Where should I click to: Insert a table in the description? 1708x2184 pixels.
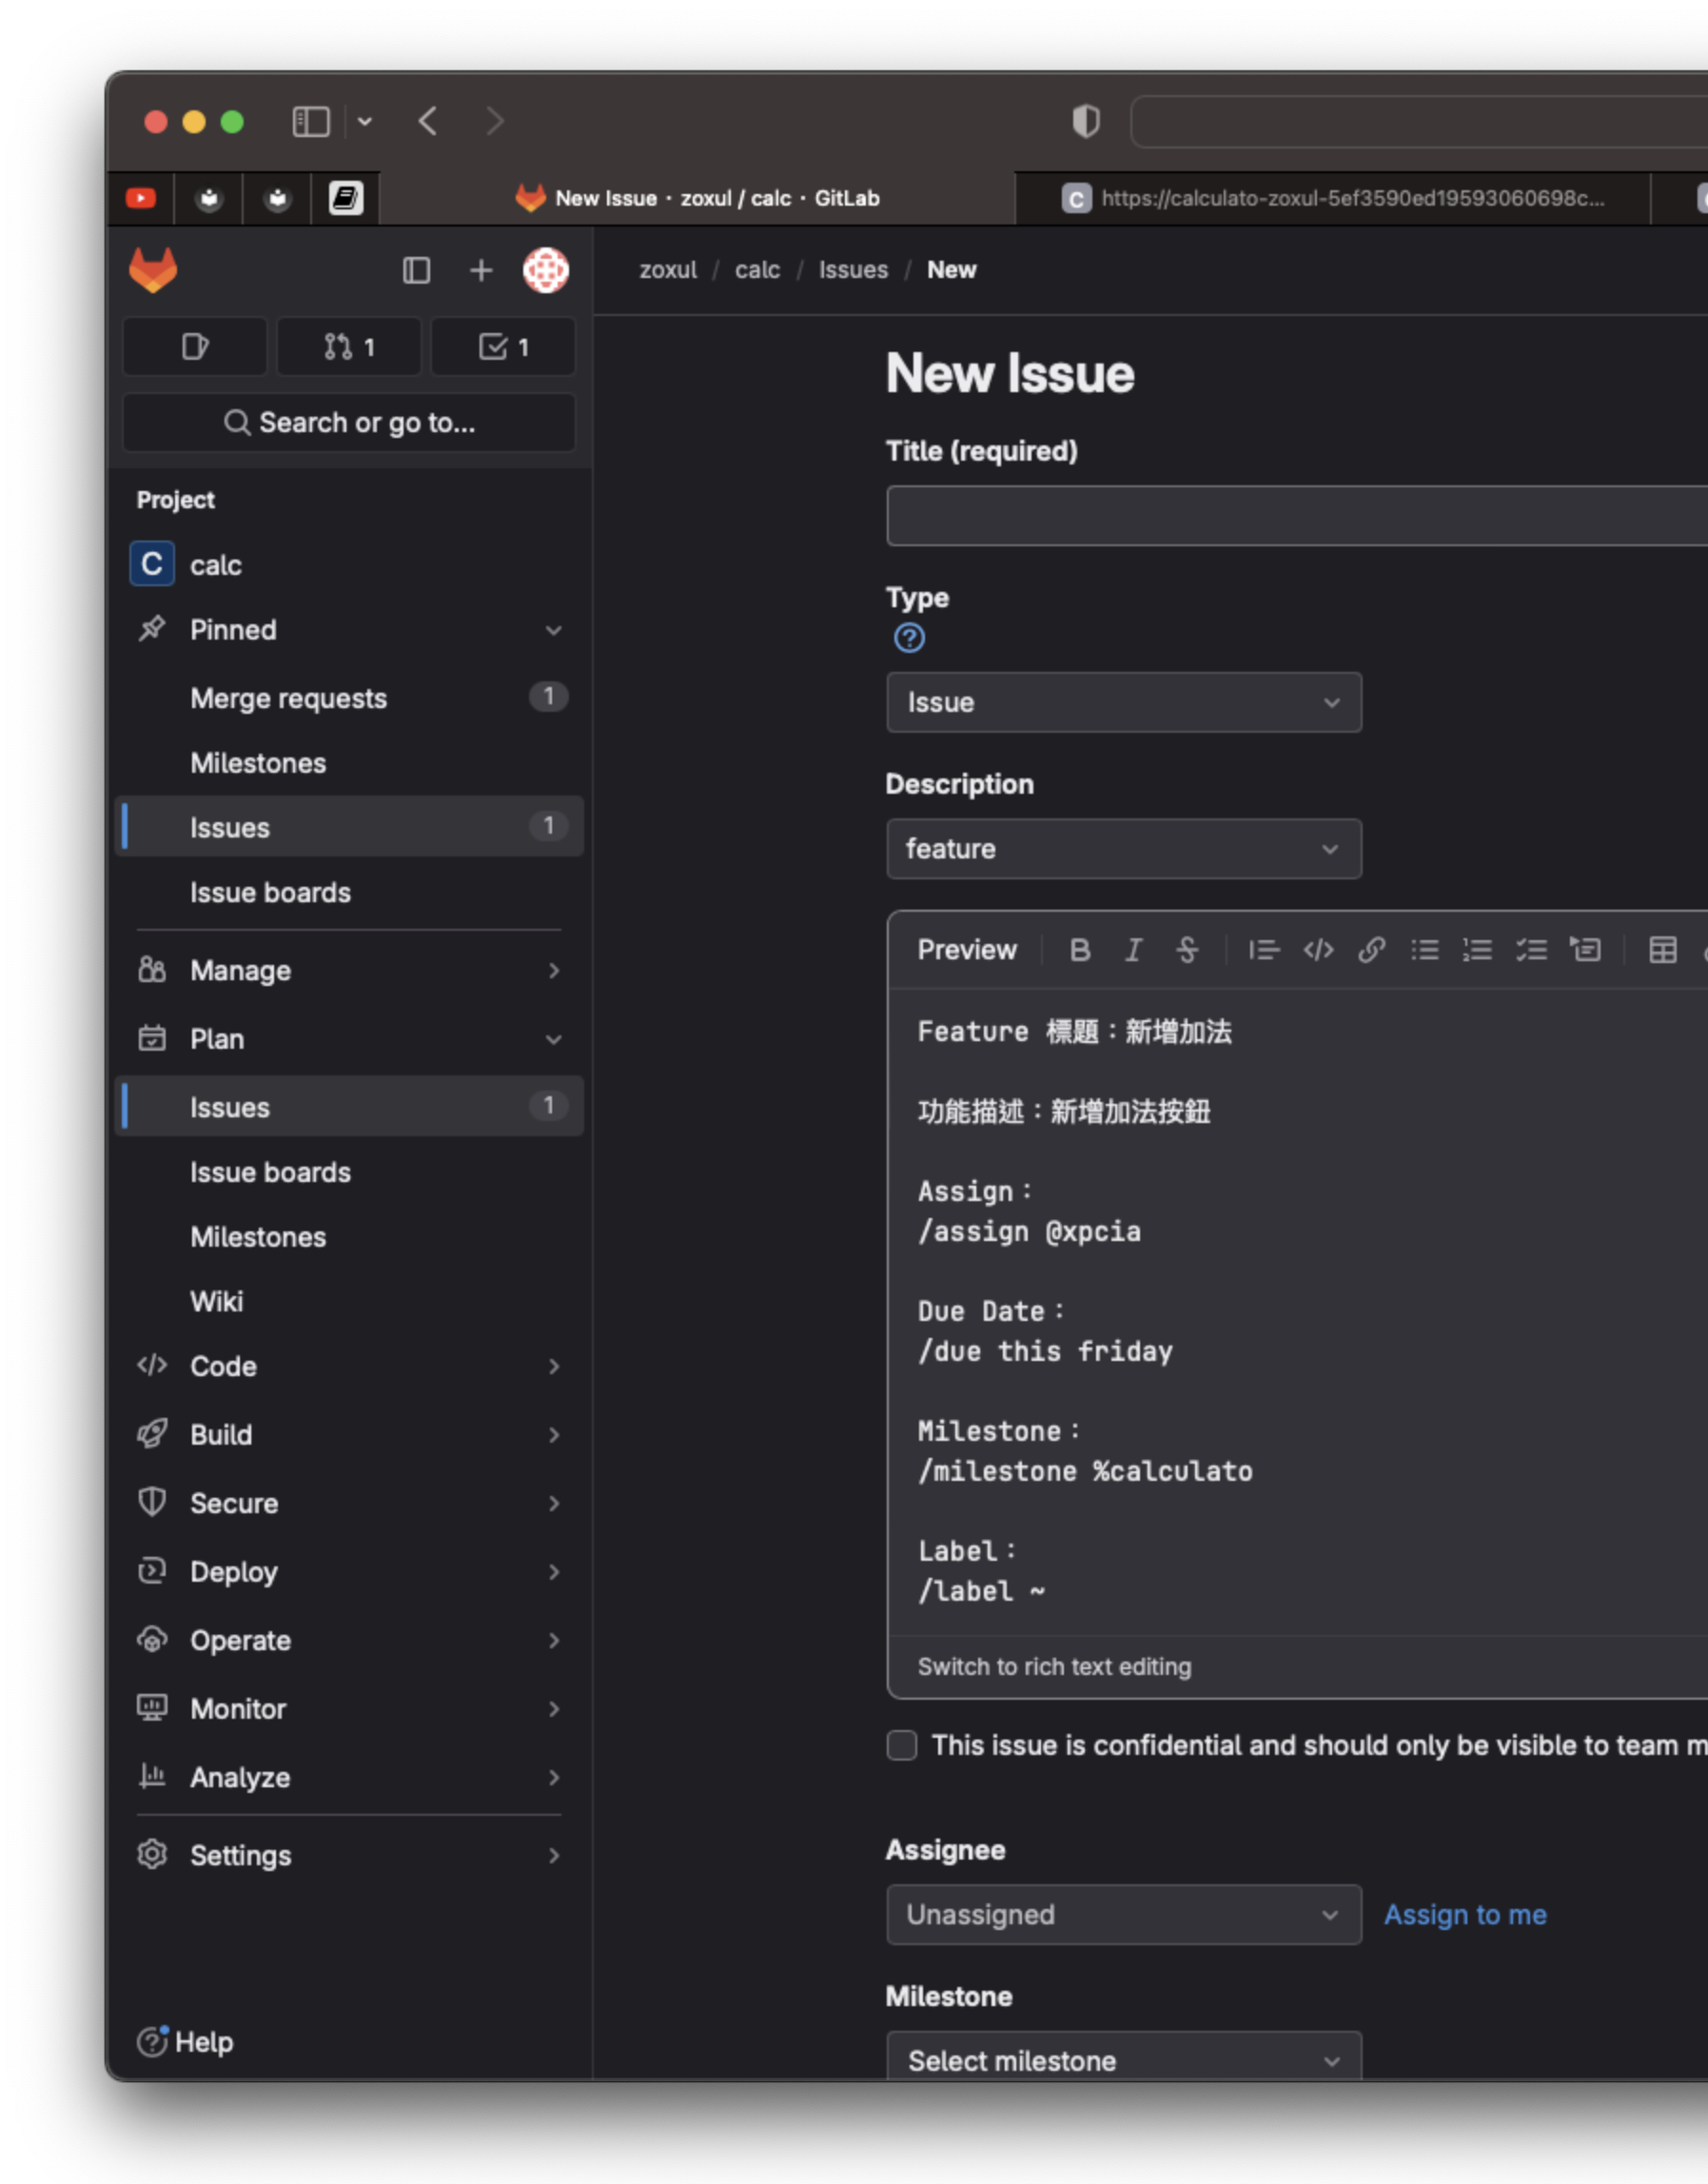click(x=1662, y=950)
